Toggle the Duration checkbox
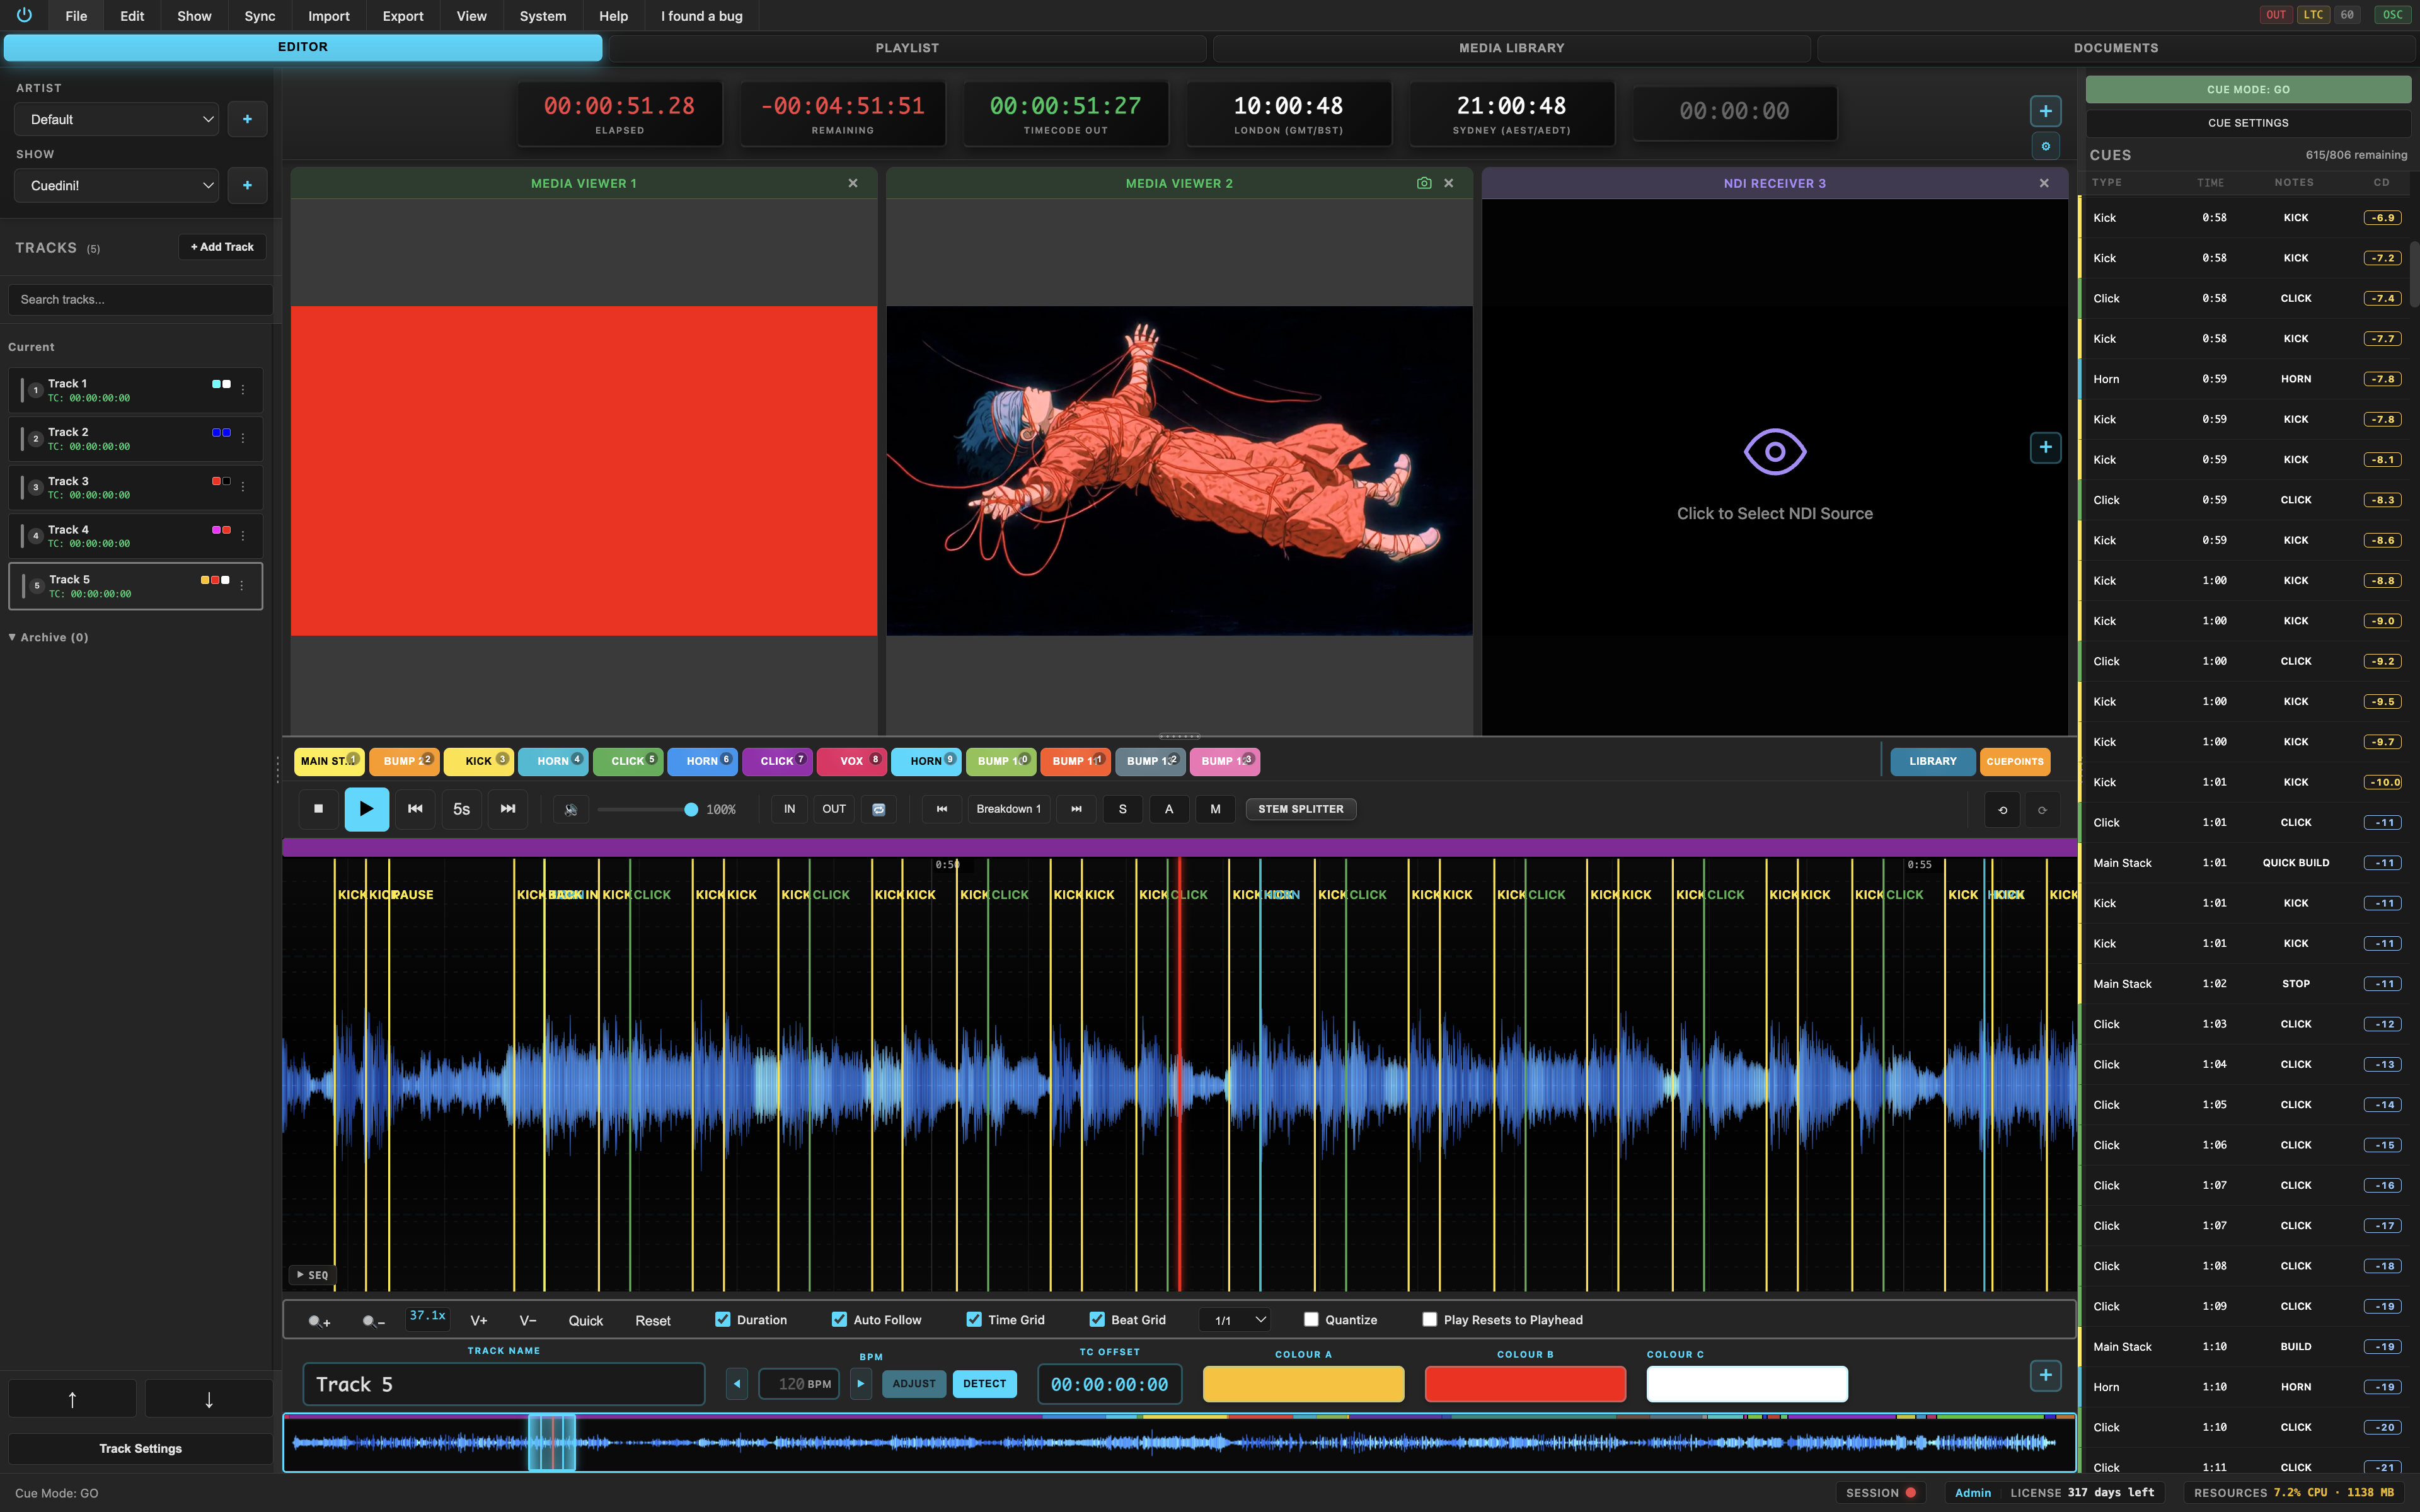Screen dimensions: 2420x1512 click(x=723, y=1319)
